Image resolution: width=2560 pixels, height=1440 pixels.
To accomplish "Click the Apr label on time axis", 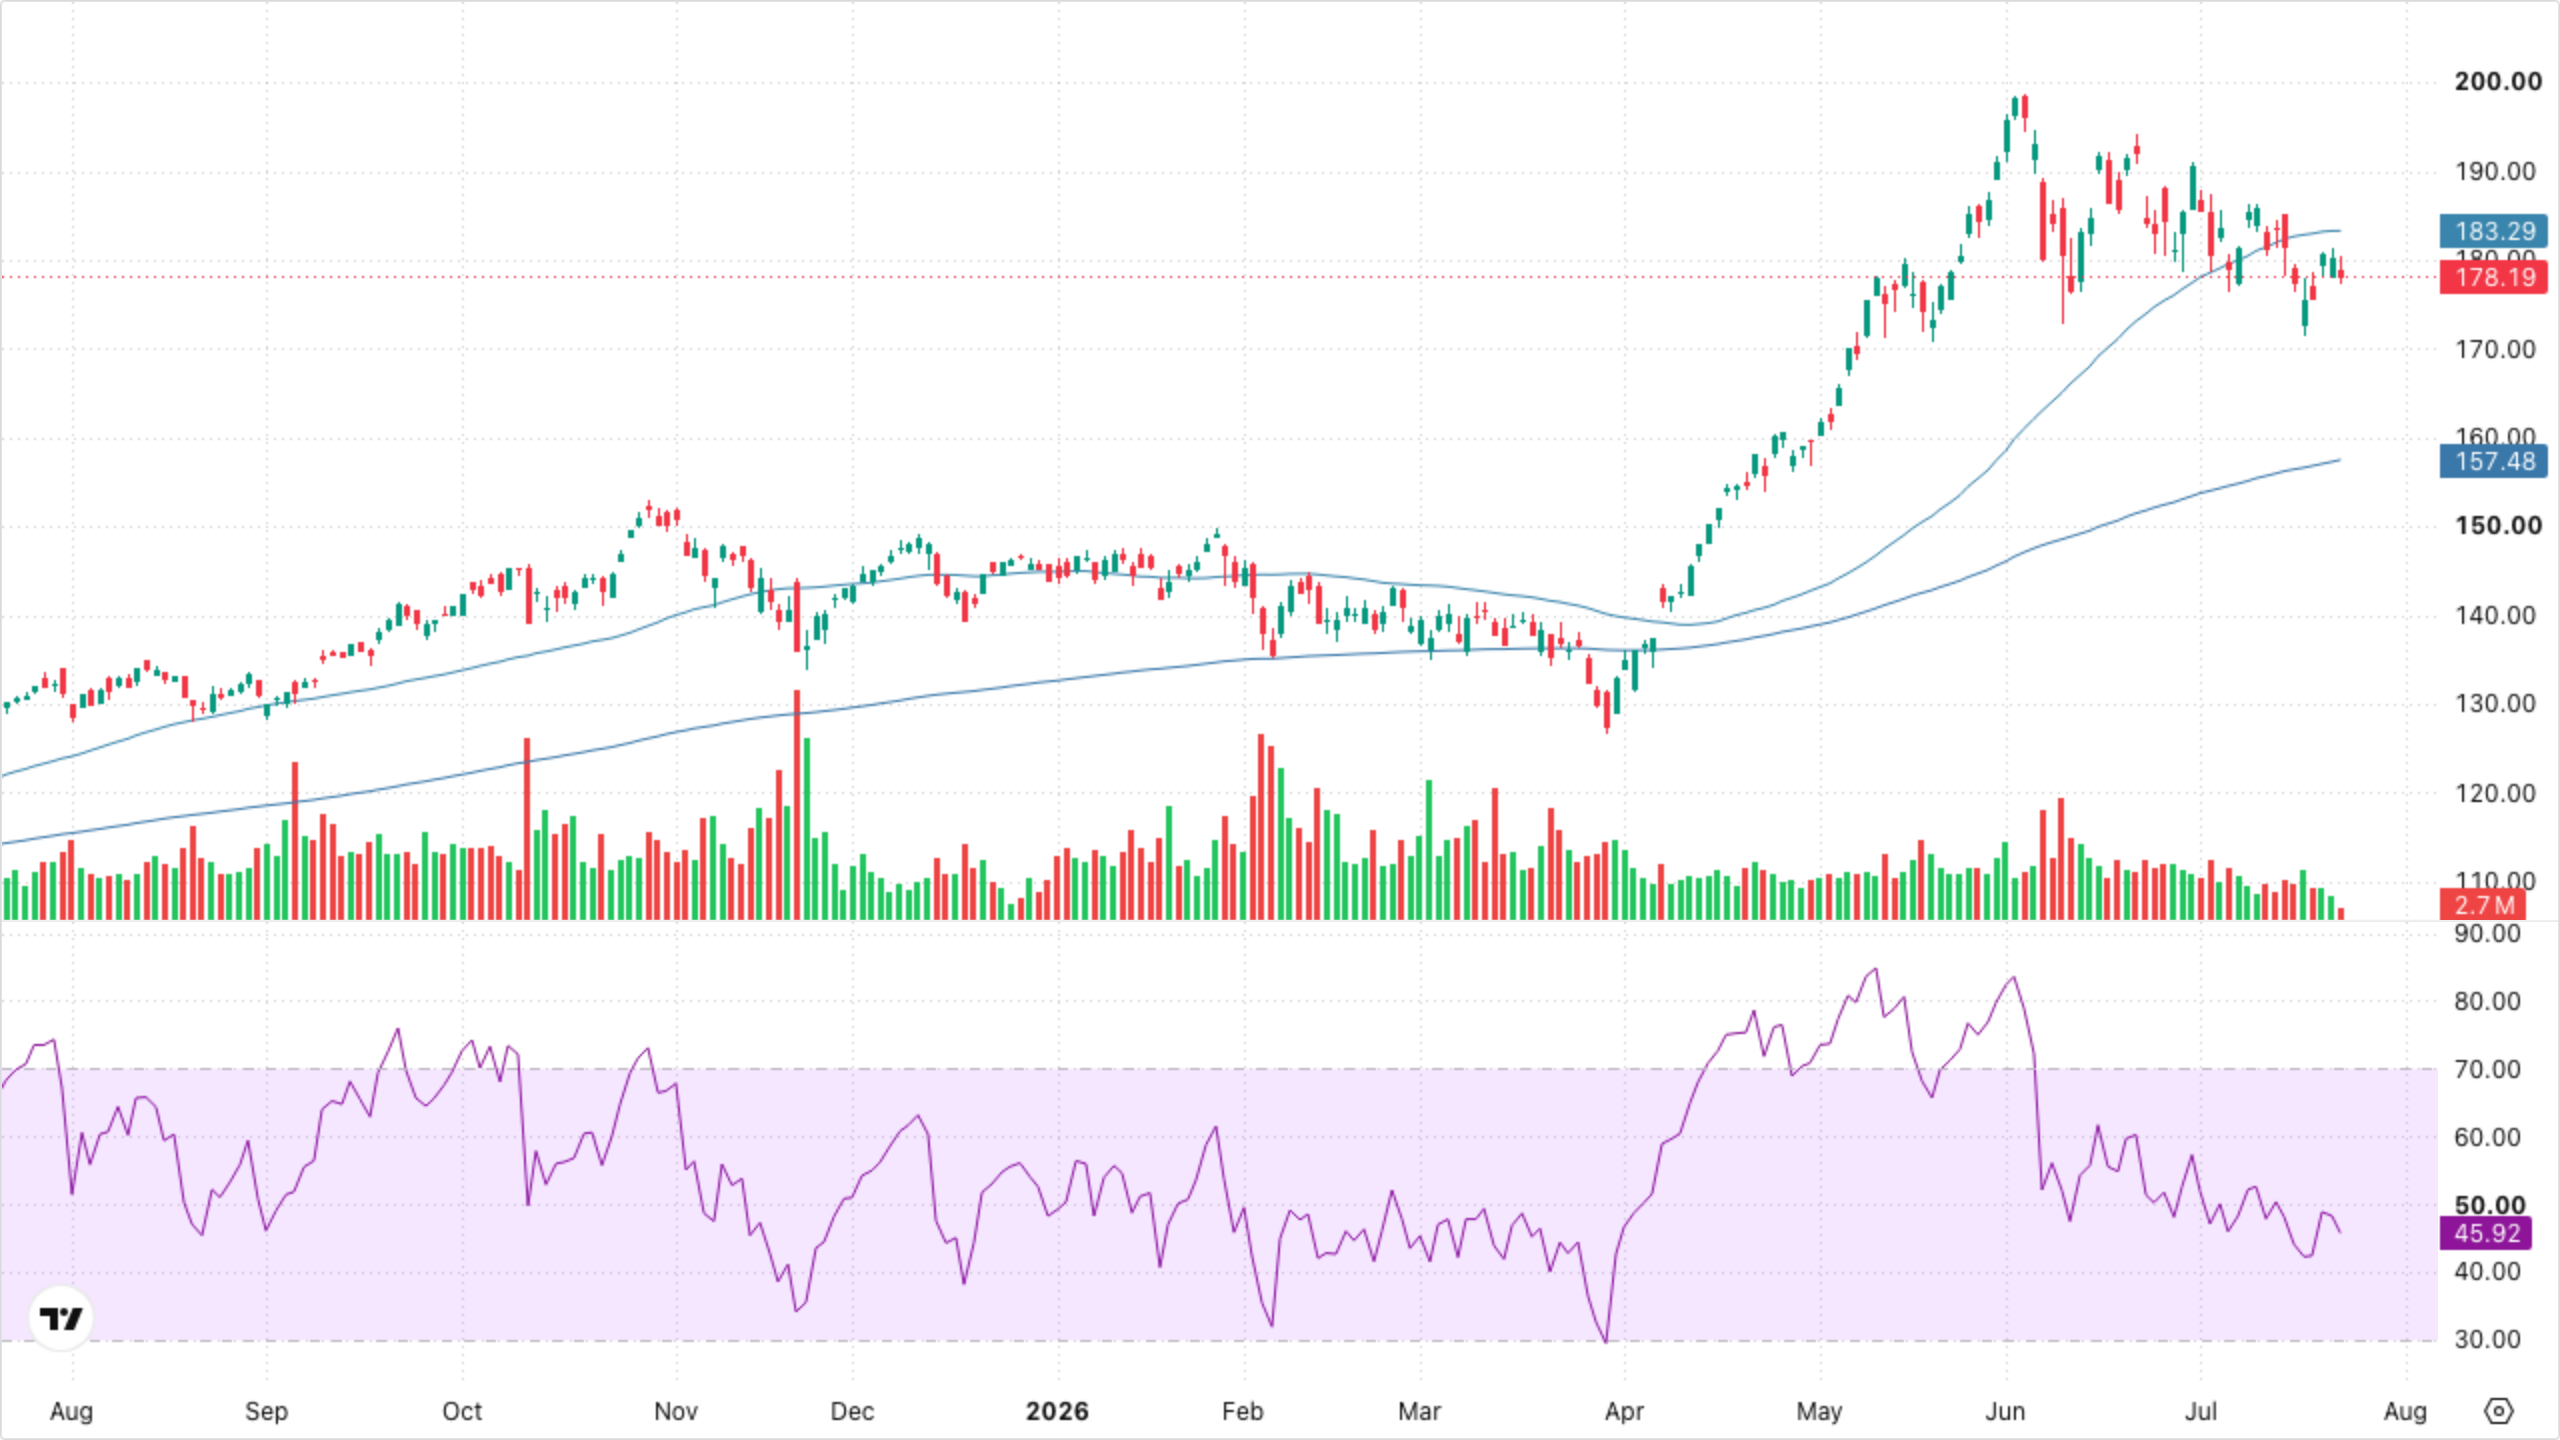I will point(1624,1411).
